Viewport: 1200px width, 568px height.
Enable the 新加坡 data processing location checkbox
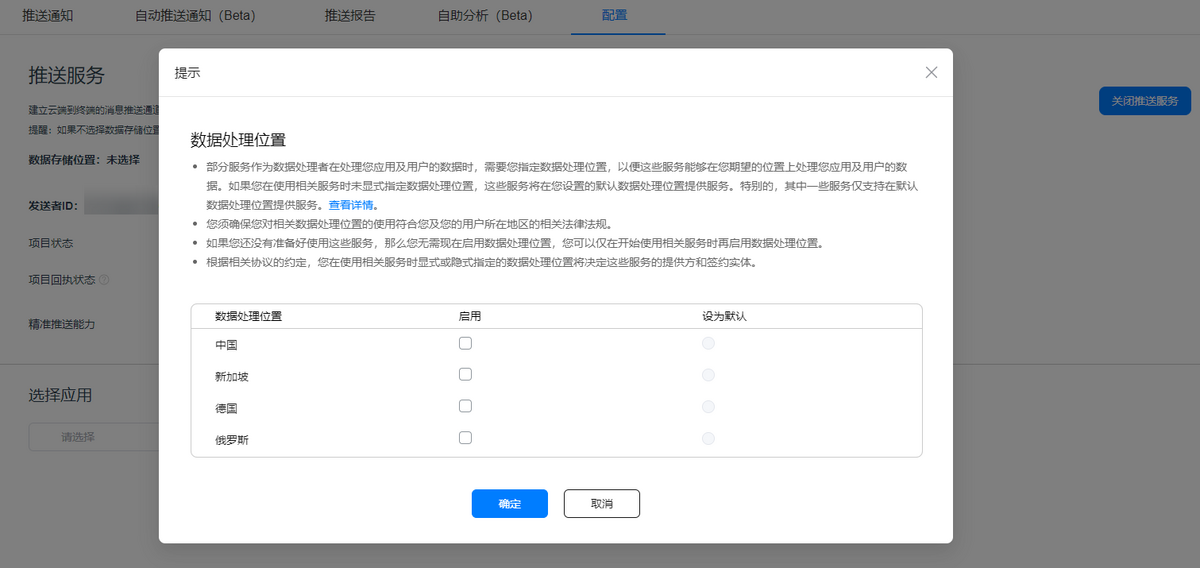point(465,375)
